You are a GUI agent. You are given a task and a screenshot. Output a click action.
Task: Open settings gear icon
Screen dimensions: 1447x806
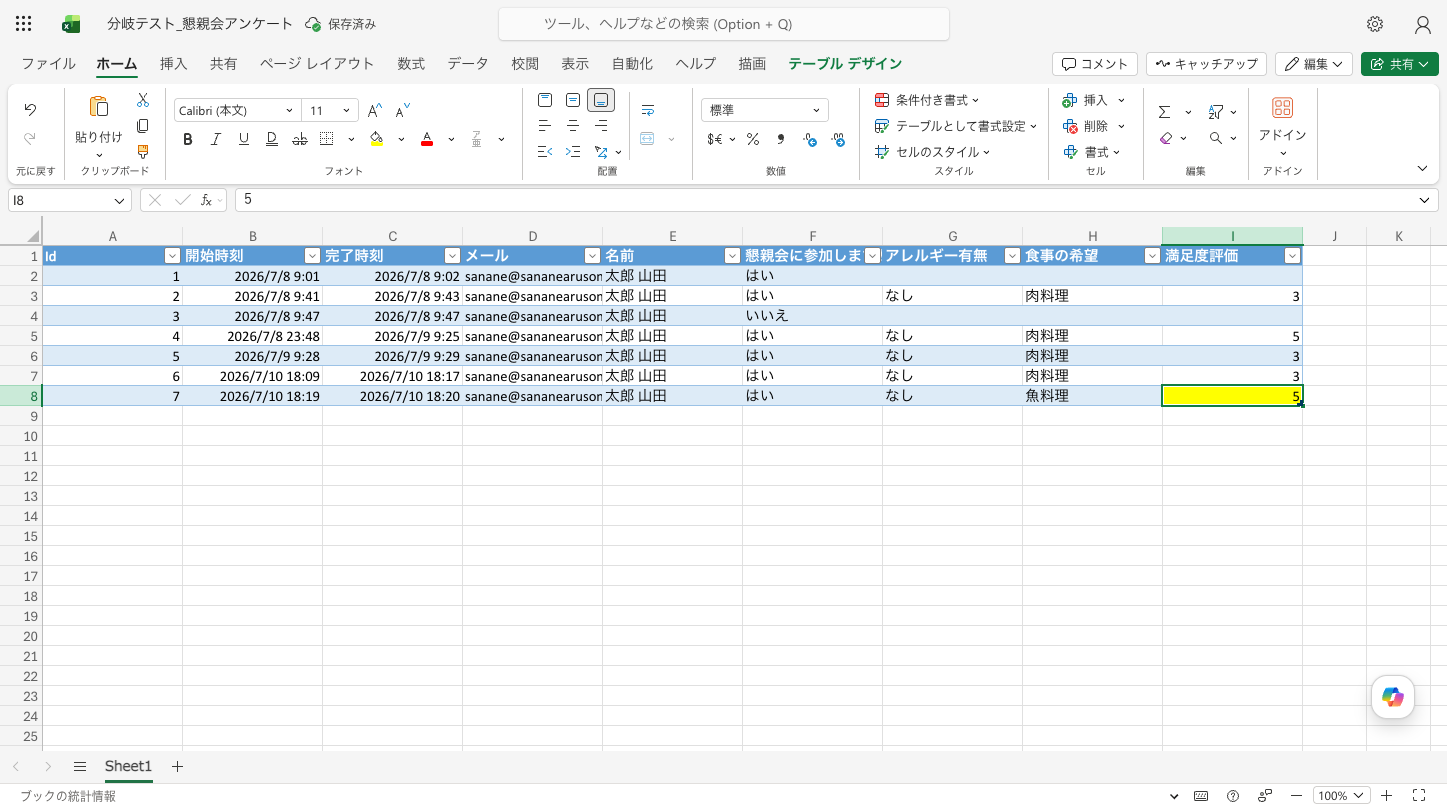(x=1375, y=24)
